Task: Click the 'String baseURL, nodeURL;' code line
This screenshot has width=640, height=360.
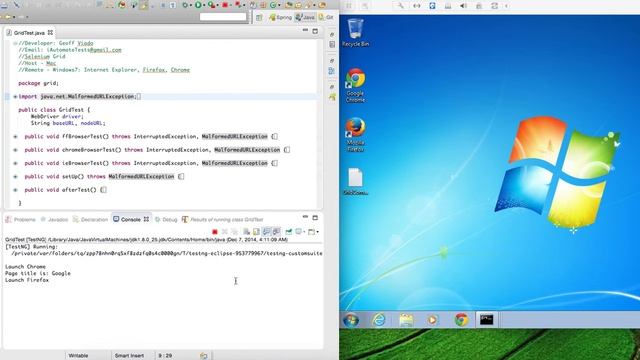Action: click(x=68, y=123)
